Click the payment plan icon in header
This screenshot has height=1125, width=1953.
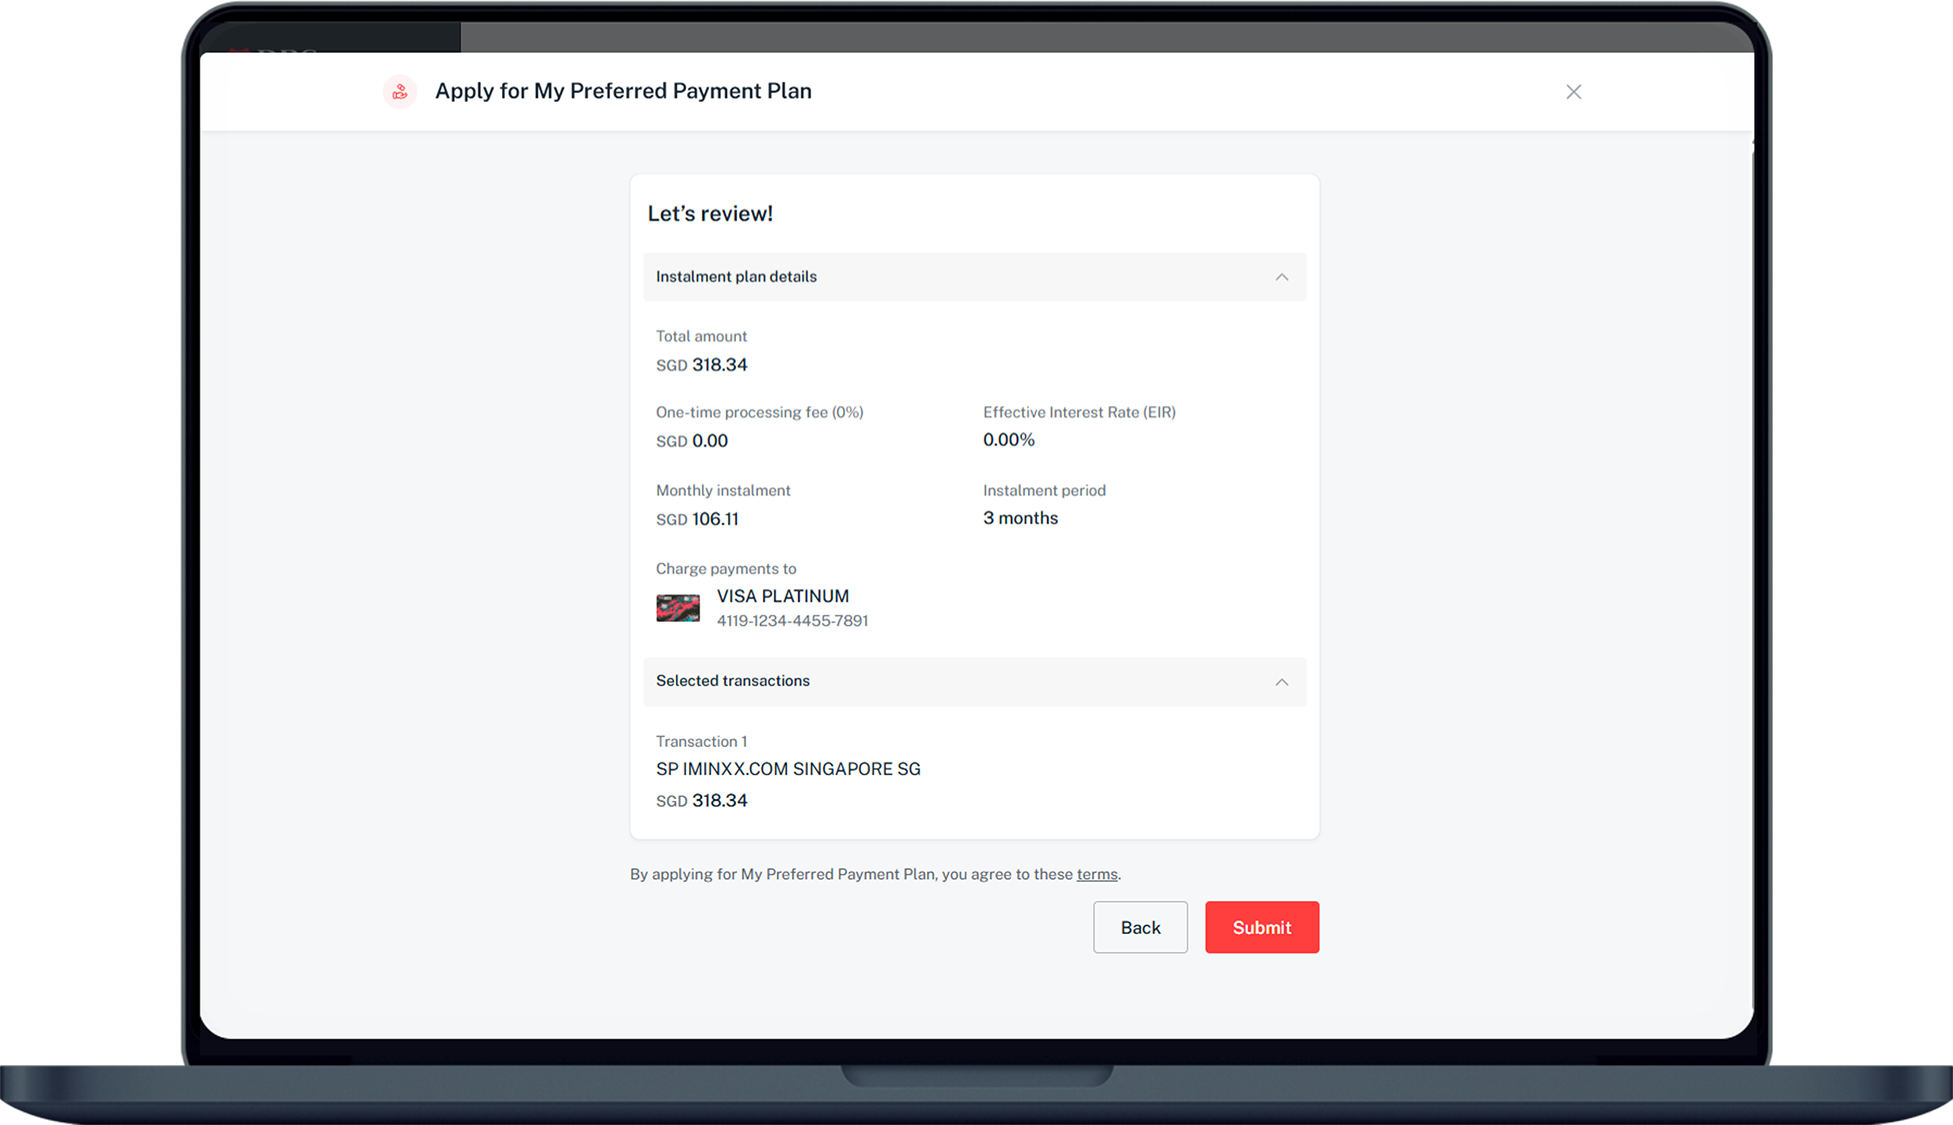point(400,92)
